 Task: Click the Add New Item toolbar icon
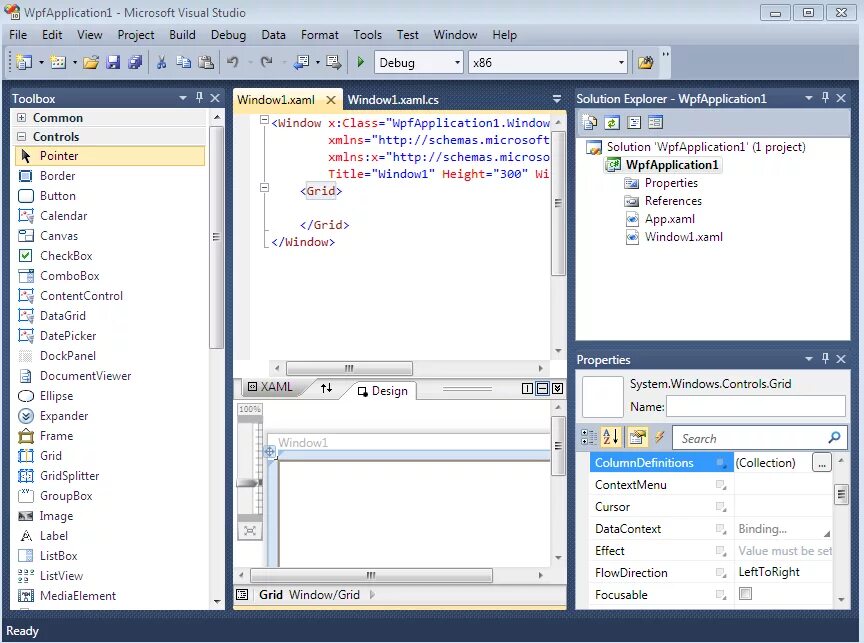[58, 62]
